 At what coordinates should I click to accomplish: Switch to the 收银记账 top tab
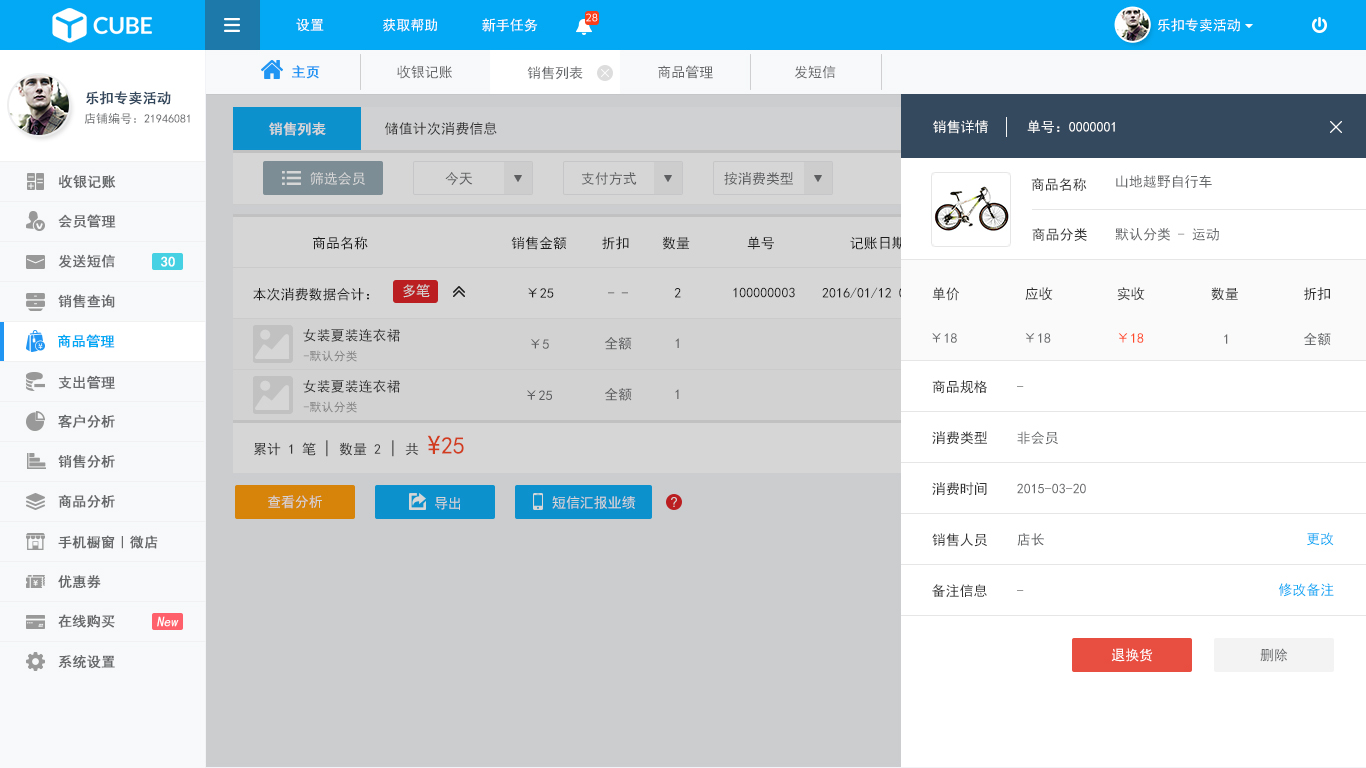coord(425,72)
